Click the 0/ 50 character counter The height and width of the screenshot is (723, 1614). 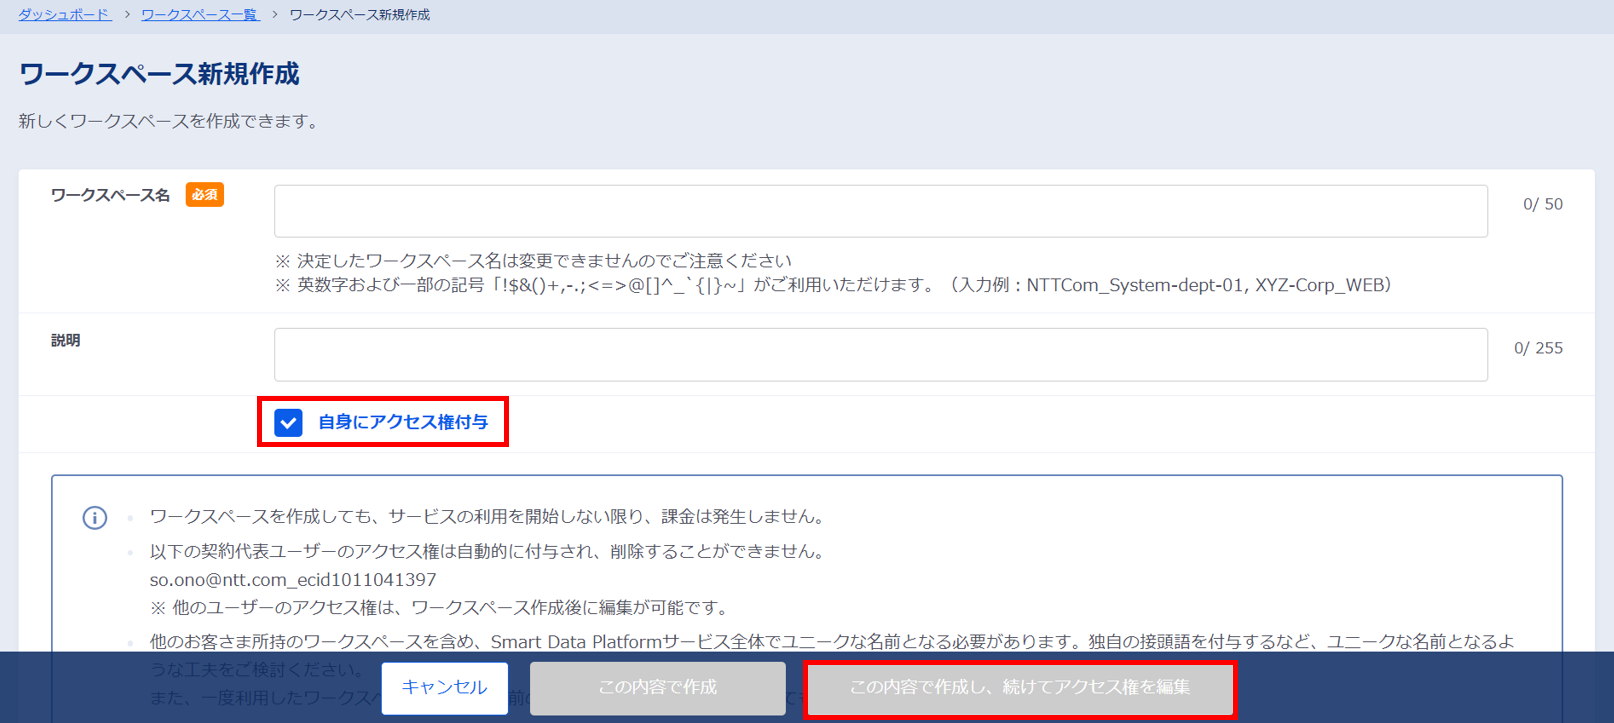(x=1543, y=204)
